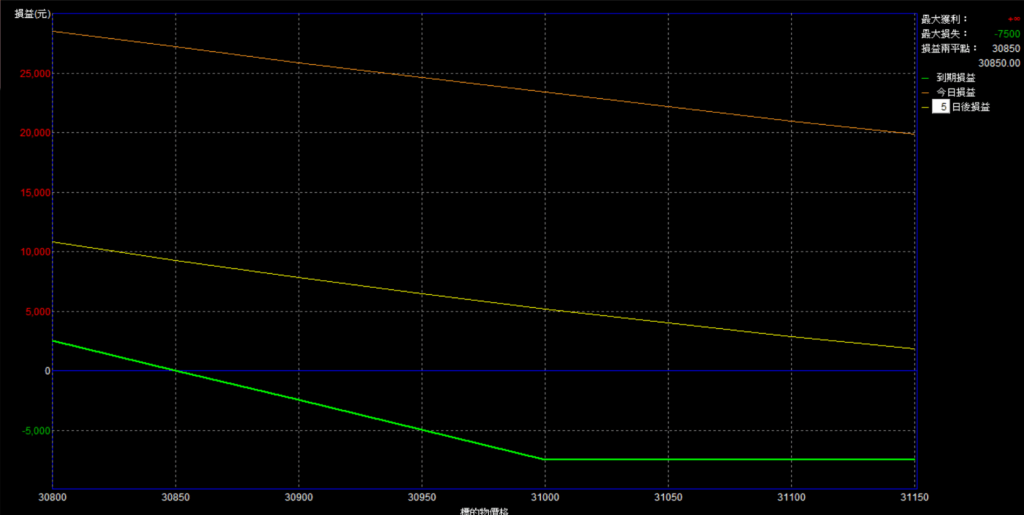Click the 31000 tick on the price axis
This screenshot has height=515, width=1024.
coord(544,496)
